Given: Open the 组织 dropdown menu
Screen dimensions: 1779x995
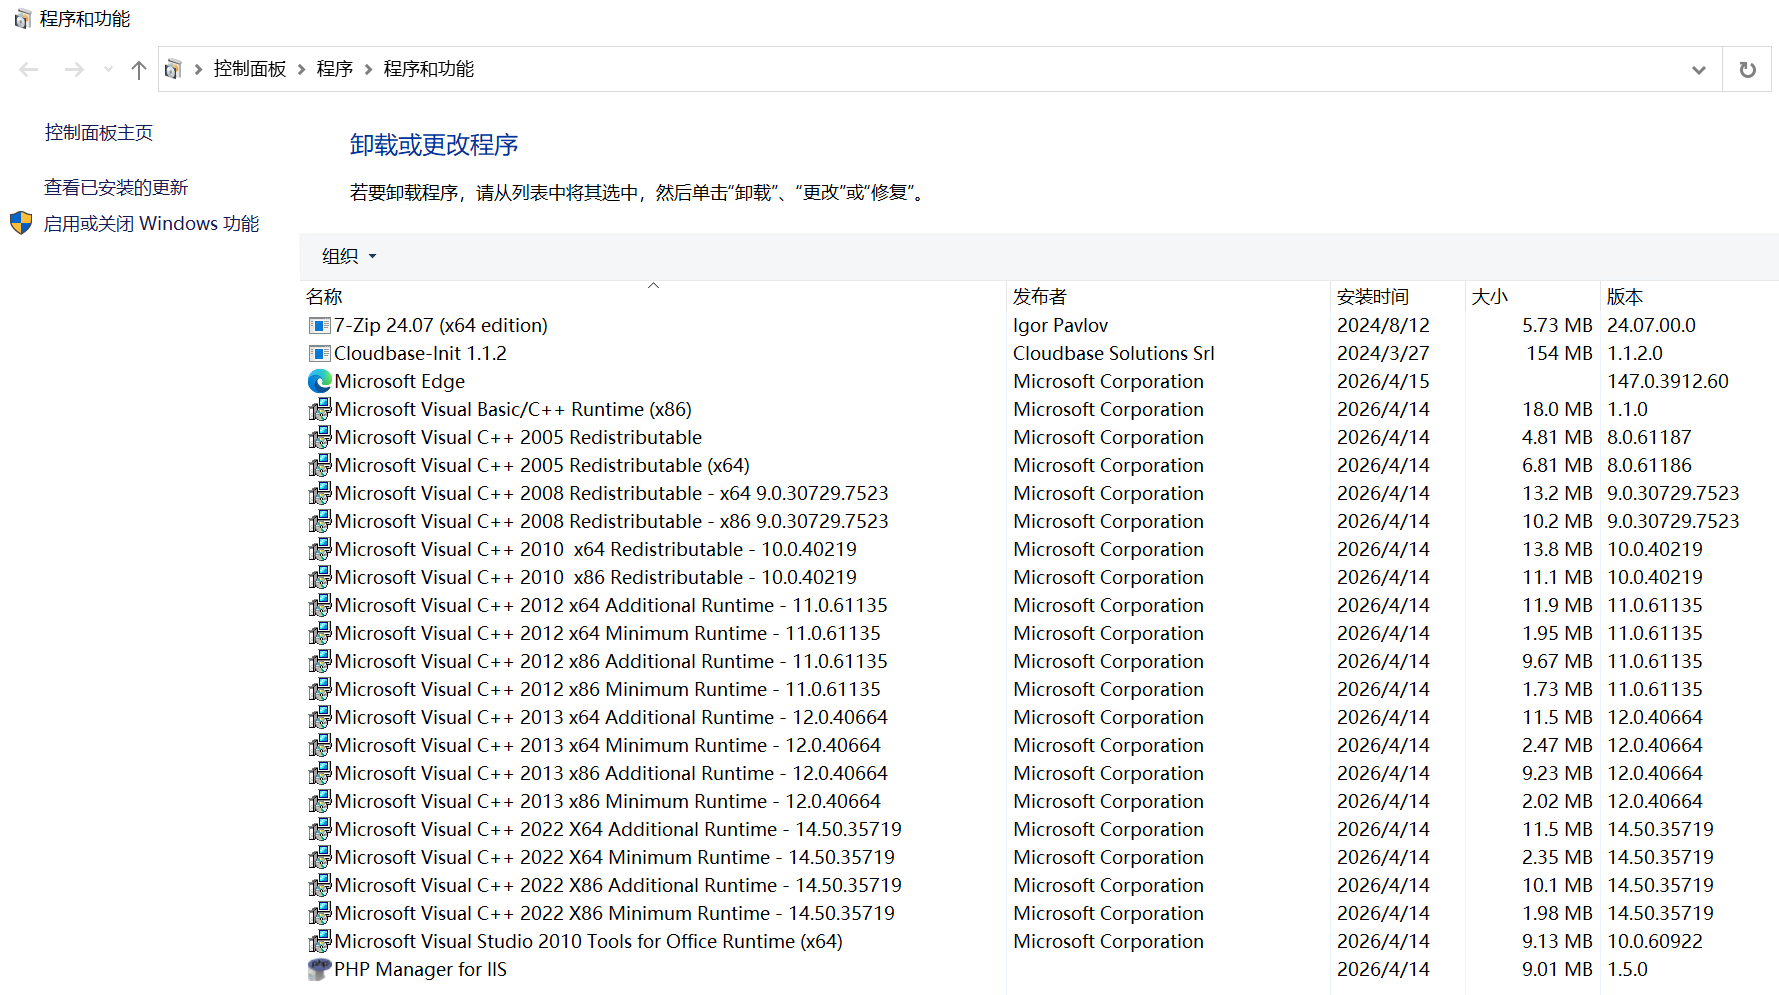Looking at the screenshot, I should 349,257.
